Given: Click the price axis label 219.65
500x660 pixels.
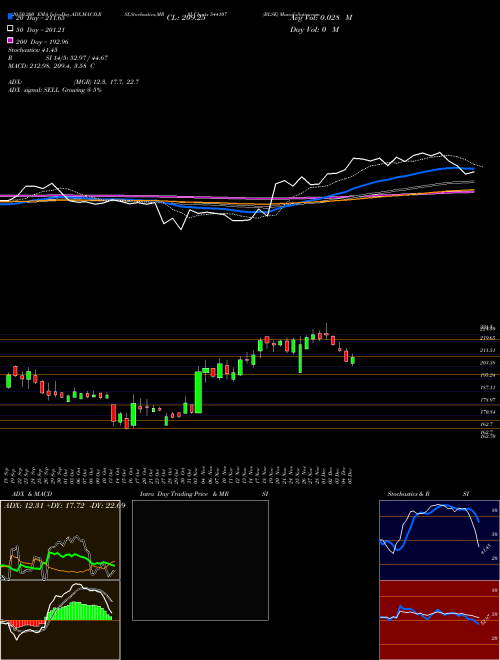Looking at the screenshot, I should click(488, 338).
